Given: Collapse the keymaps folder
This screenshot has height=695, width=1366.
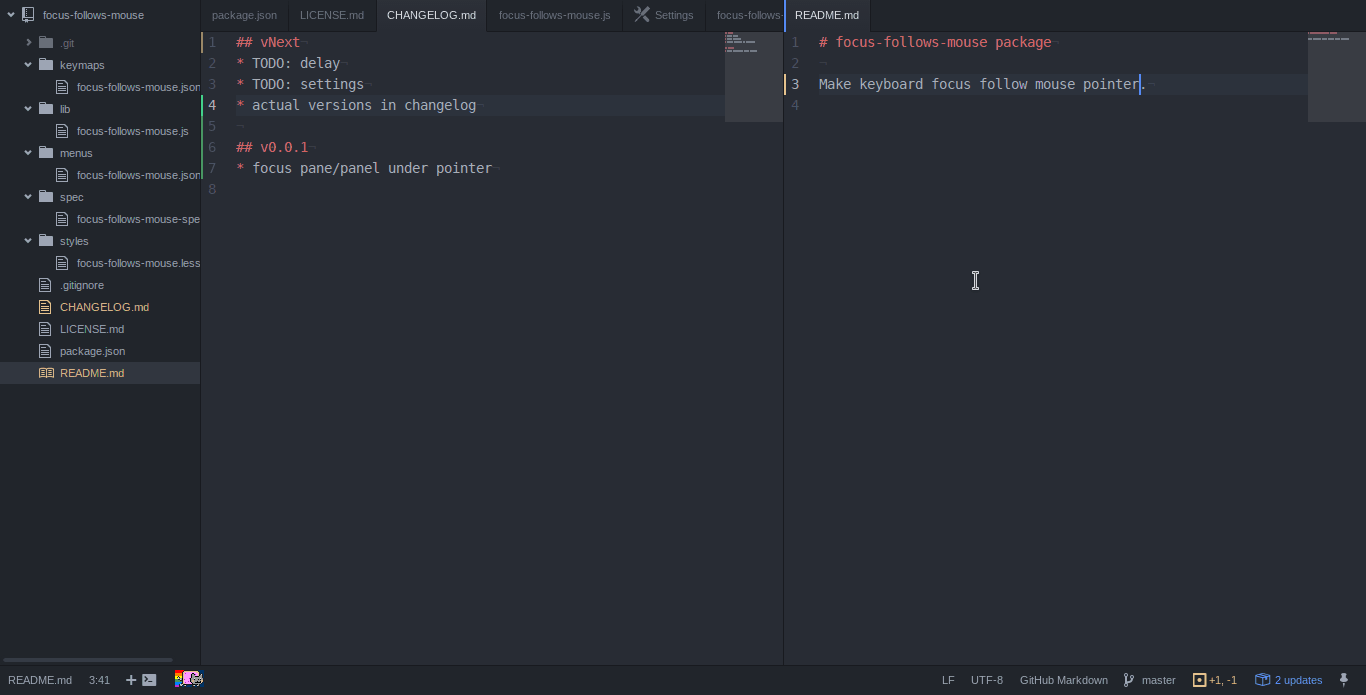Looking at the screenshot, I should point(27,64).
